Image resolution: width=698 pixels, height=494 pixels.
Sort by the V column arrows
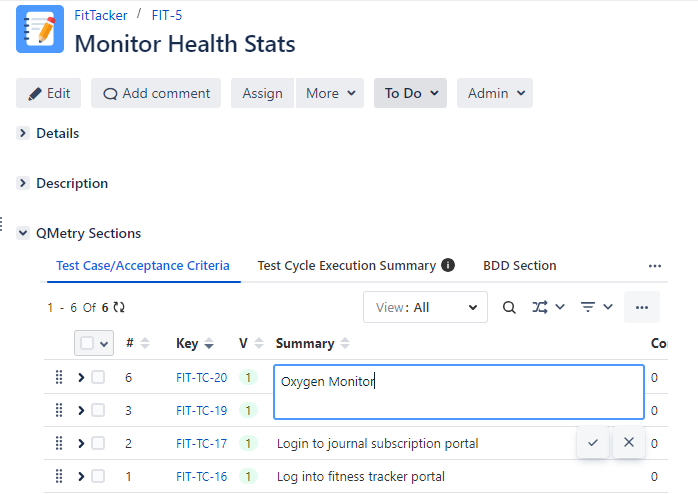tap(259, 343)
